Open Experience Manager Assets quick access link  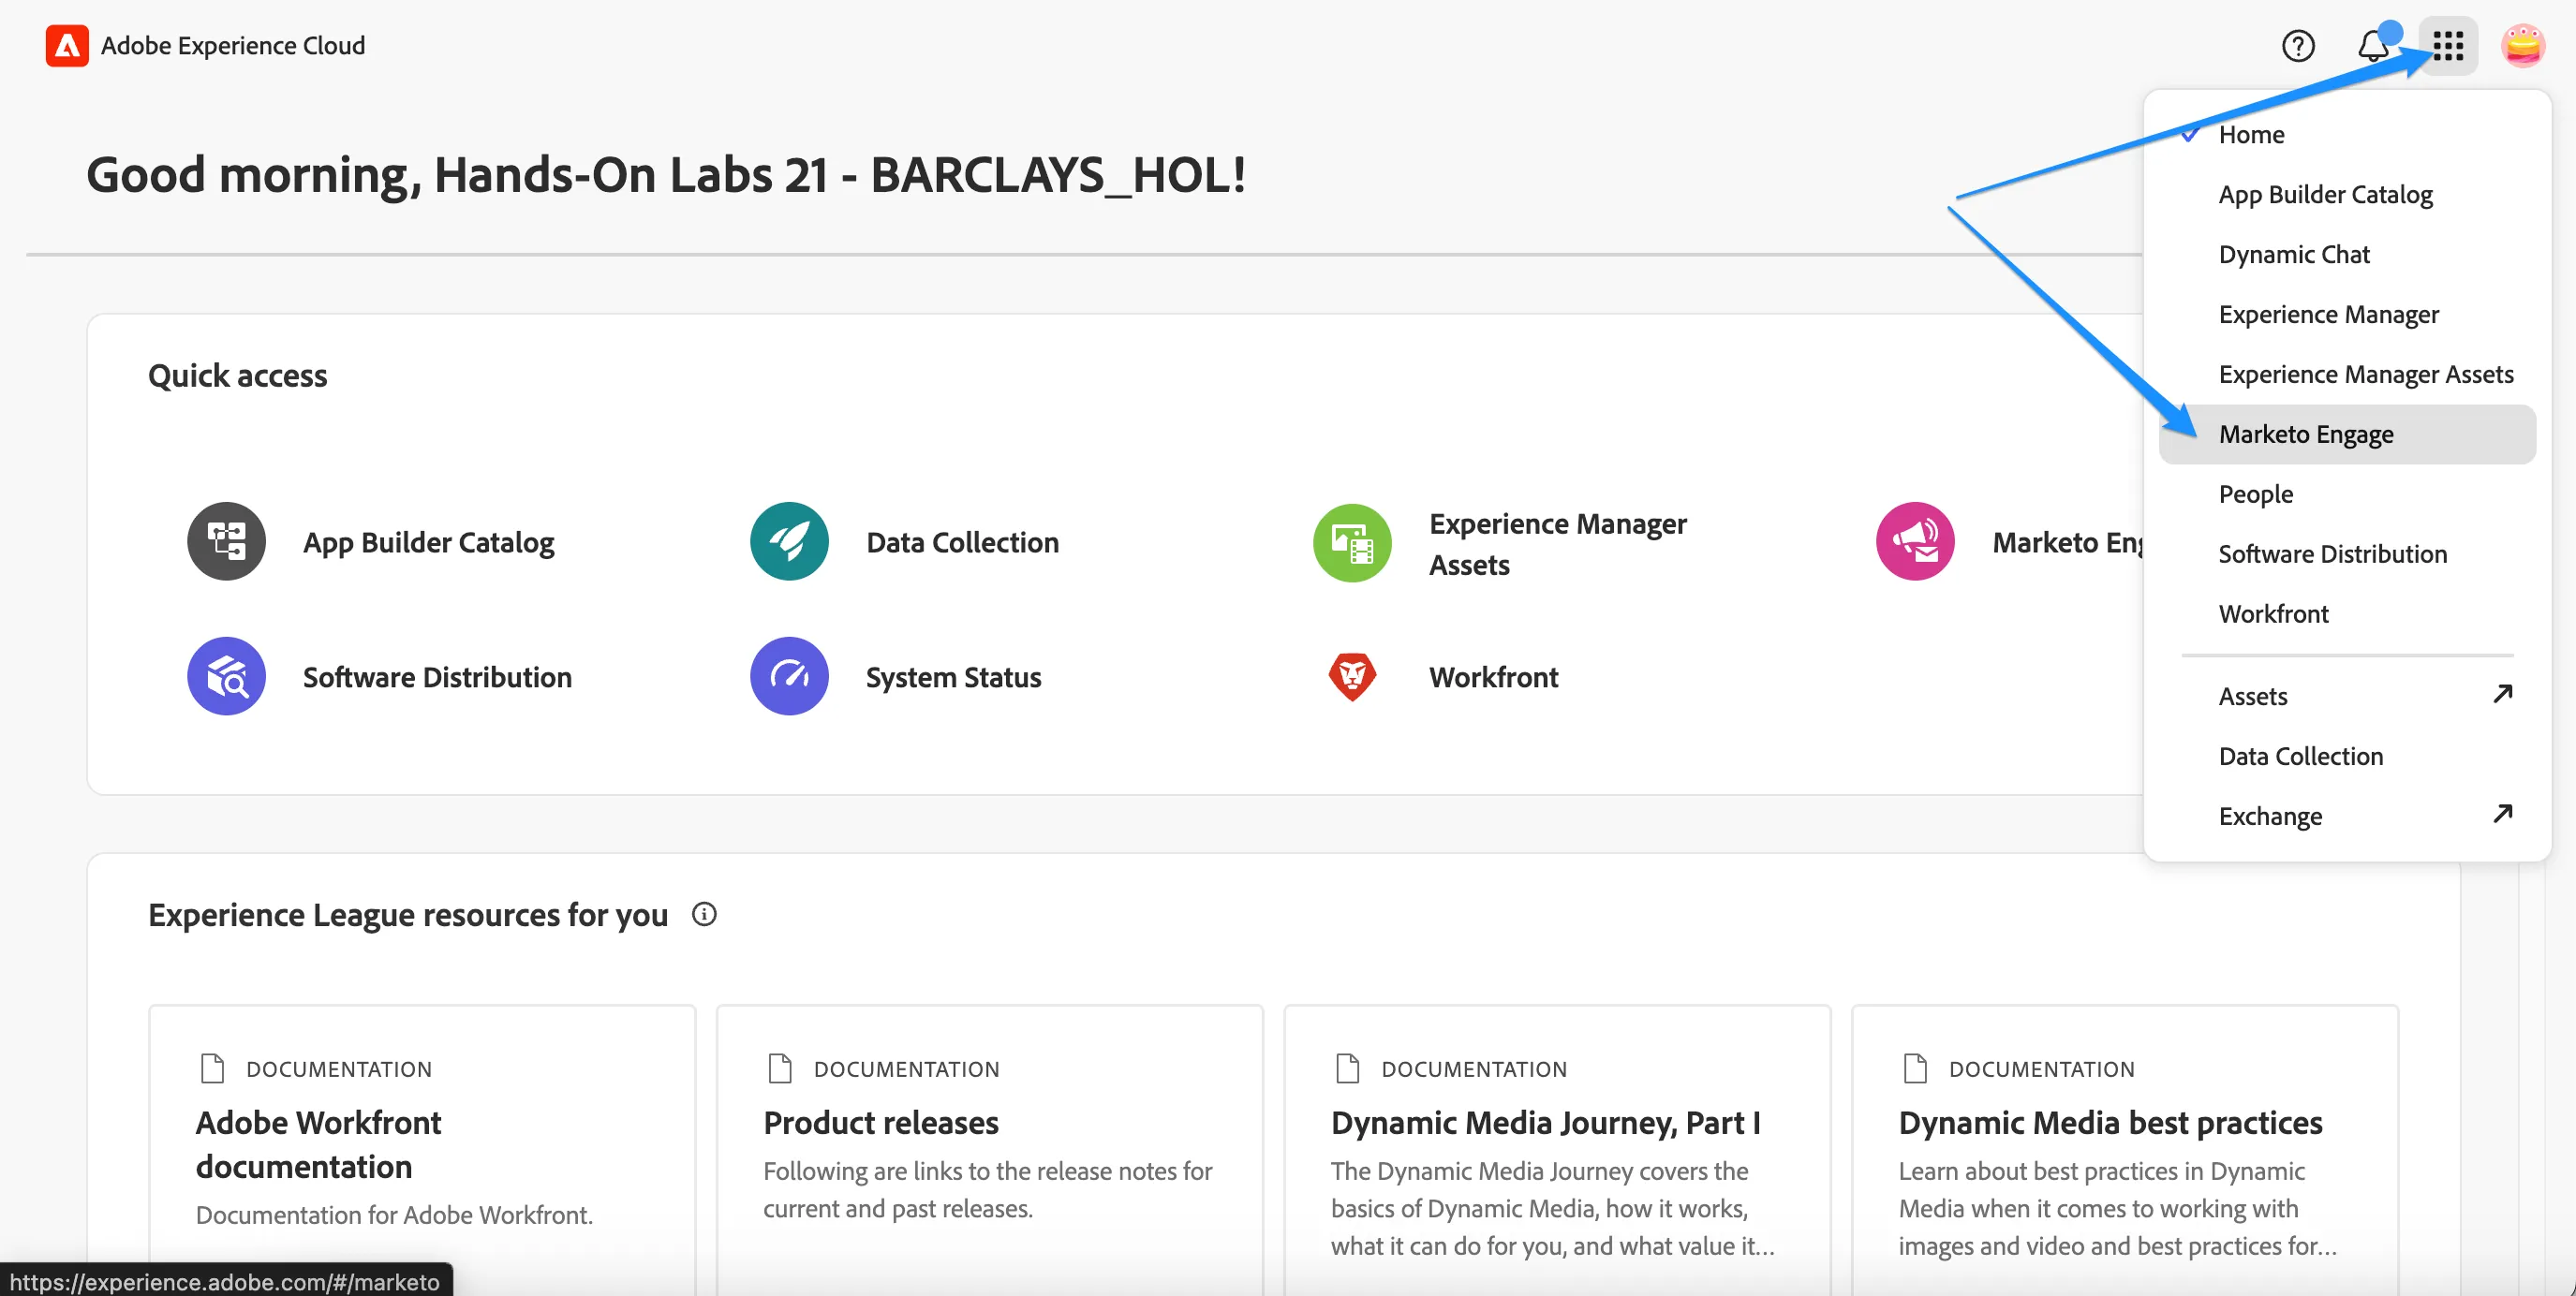(1557, 544)
